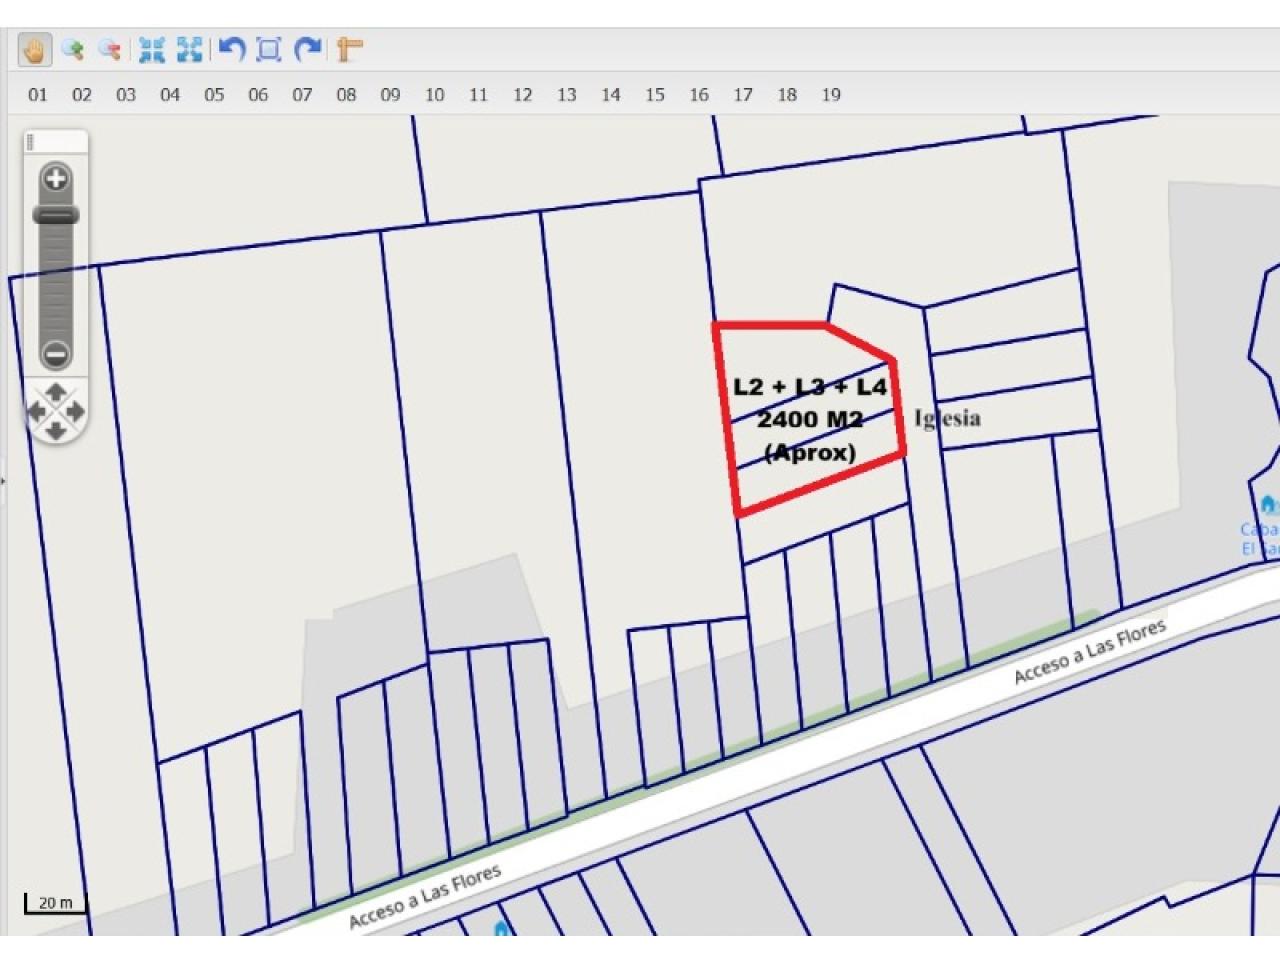Switch to the 10 tab
Viewport: 1280px width, 960px height.
pyautogui.click(x=434, y=95)
